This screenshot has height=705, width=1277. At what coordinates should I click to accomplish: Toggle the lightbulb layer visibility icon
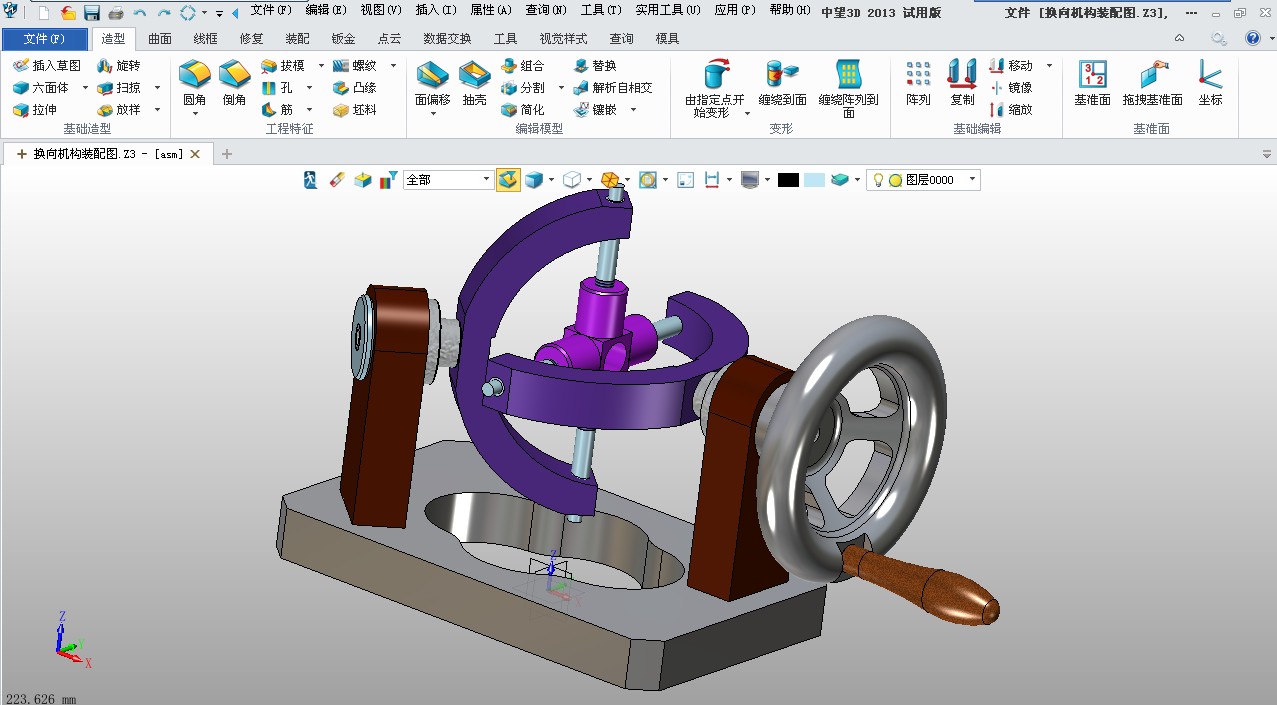pos(878,180)
